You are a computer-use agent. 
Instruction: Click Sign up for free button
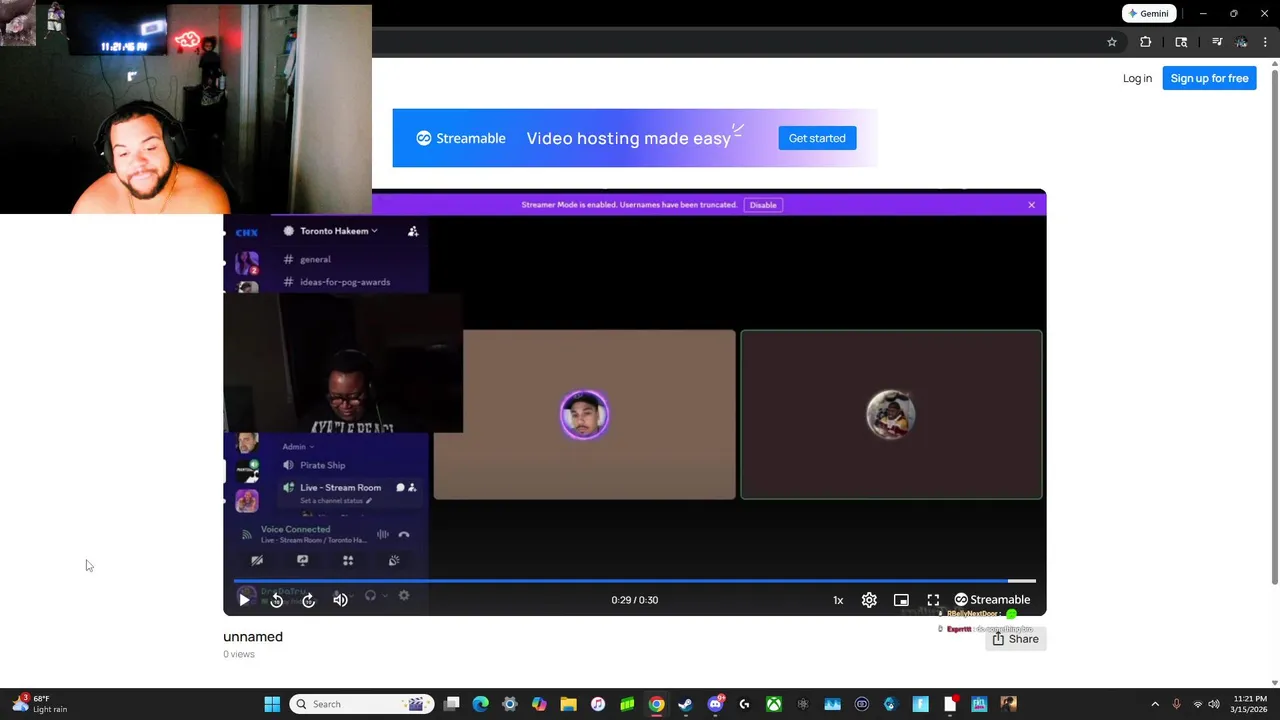tap(1209, 78)
